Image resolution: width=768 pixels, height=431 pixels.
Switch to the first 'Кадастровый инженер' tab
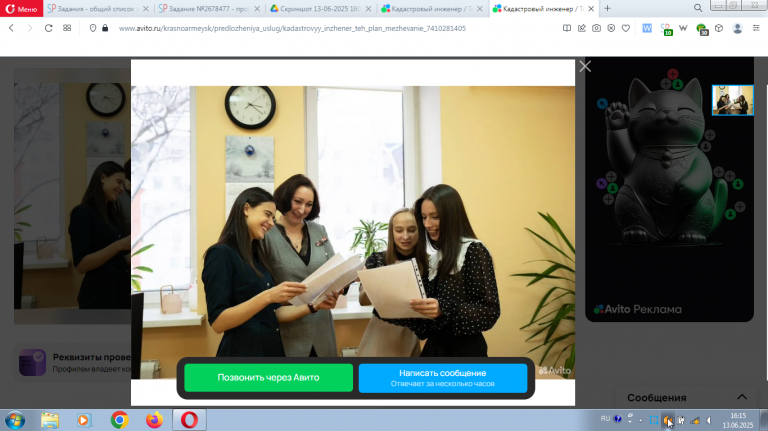(432, 9)
